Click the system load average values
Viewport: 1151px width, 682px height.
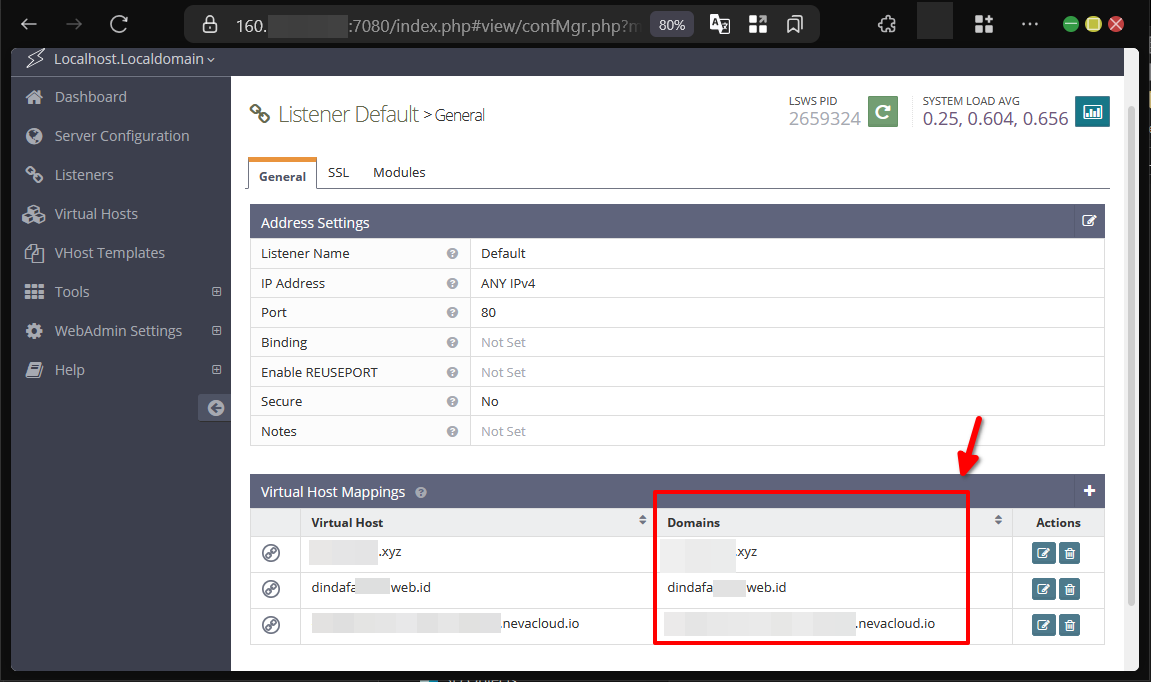(995, 119)
